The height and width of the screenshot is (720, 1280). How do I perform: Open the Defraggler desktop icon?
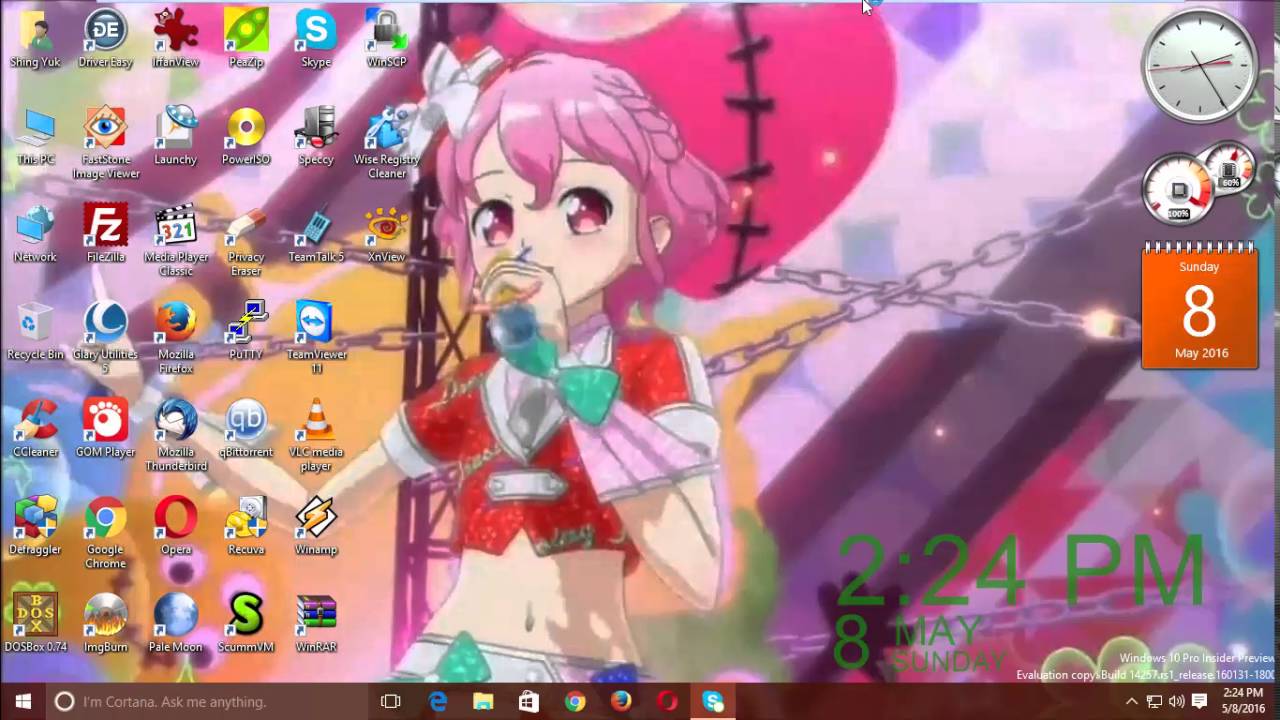tap(35, 526)
